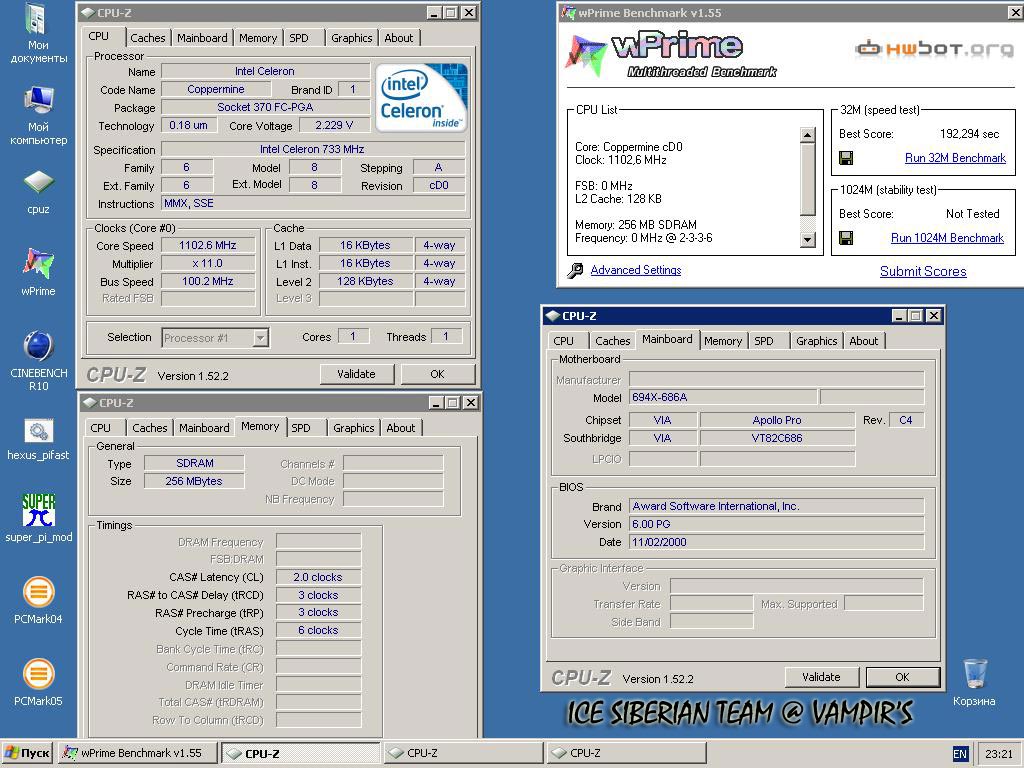Click OK in the top CPU-Z window

click(x=438, y=374)
